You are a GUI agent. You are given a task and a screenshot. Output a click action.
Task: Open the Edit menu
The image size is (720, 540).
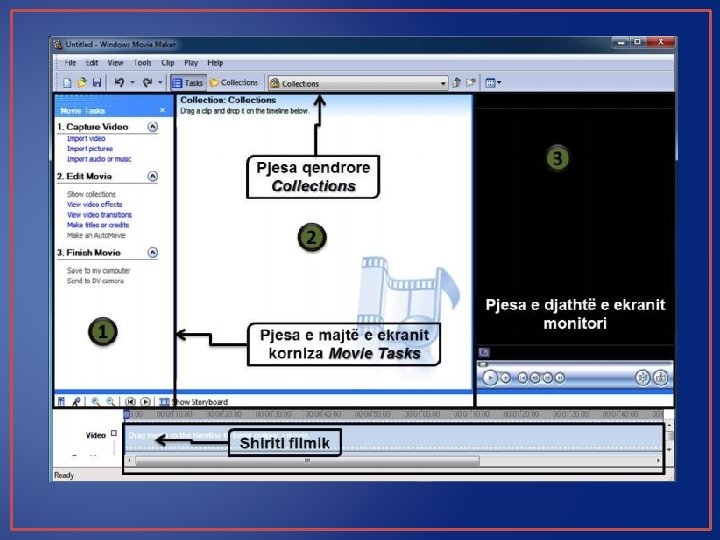pyautogui.click(x=92, y=63)
